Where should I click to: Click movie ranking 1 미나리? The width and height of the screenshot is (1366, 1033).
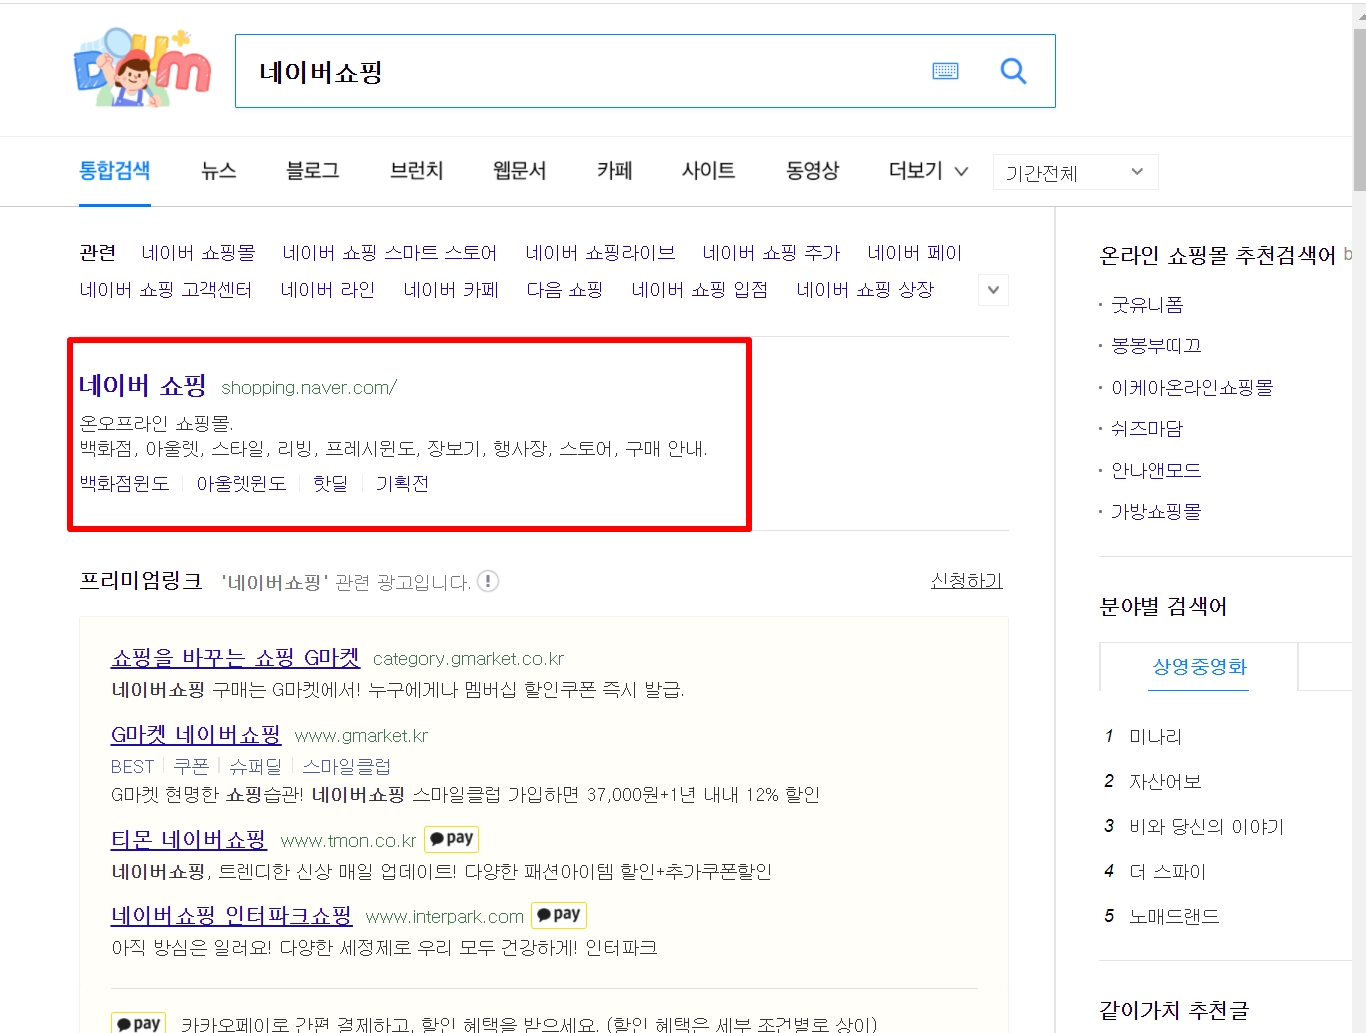coord(1155,737)
